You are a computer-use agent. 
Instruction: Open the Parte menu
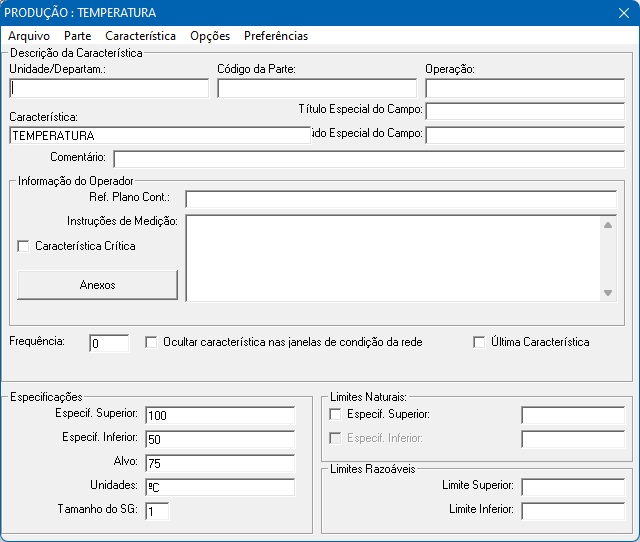pyautogui.click(x=77, y=36)
